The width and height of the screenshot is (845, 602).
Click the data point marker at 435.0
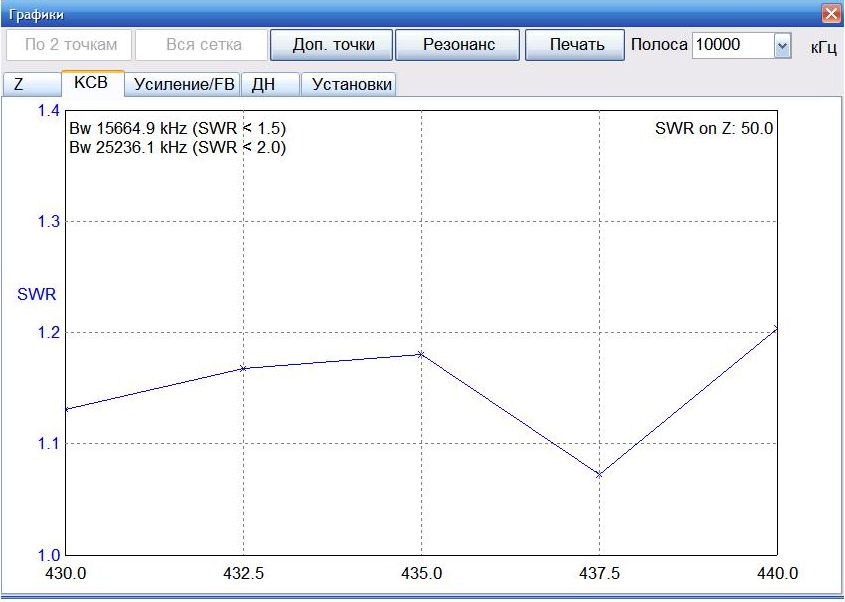pos(421,354)
